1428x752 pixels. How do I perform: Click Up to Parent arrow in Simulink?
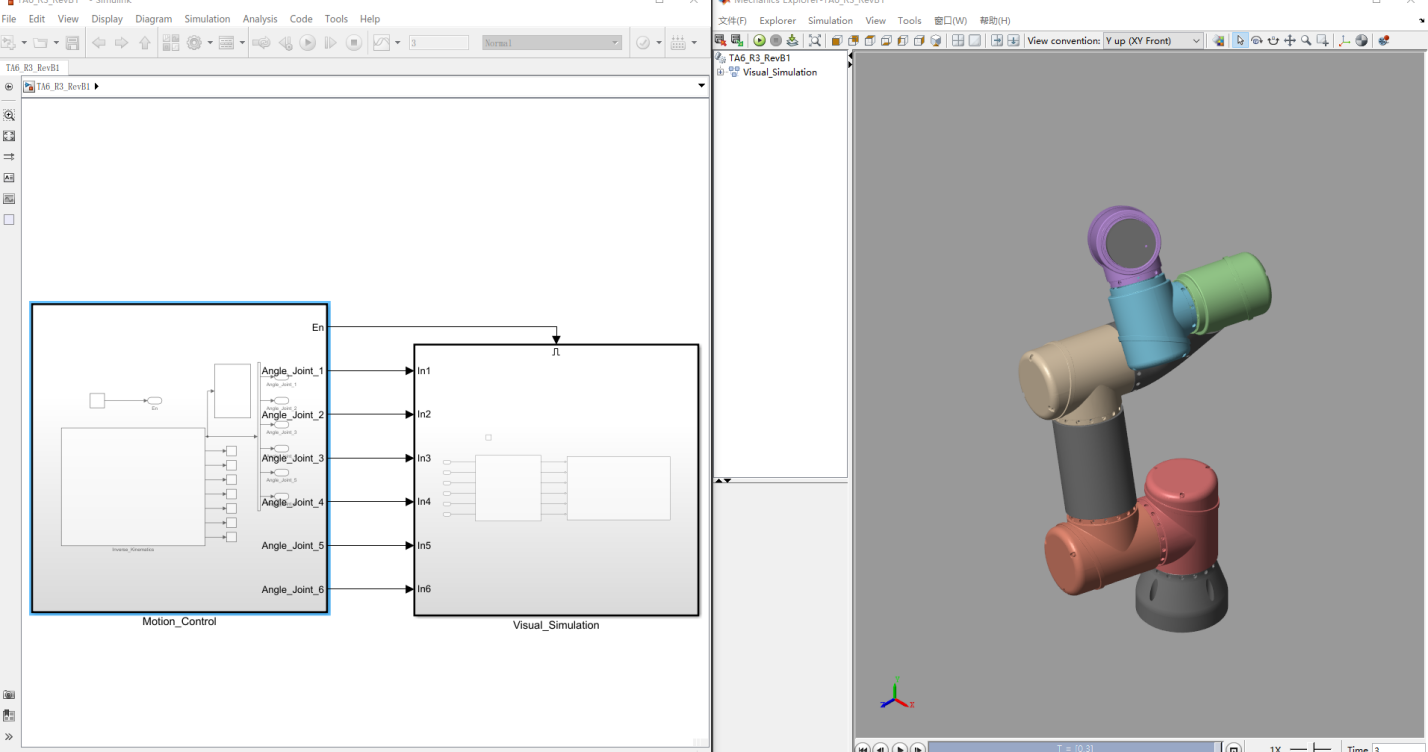144,43
